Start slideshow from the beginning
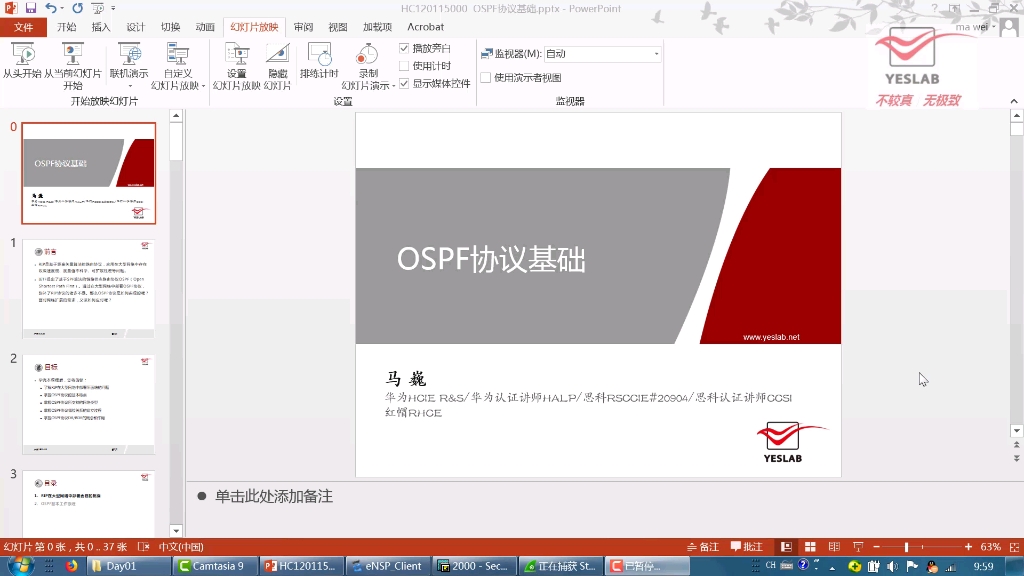 click(x=22, y=65)
